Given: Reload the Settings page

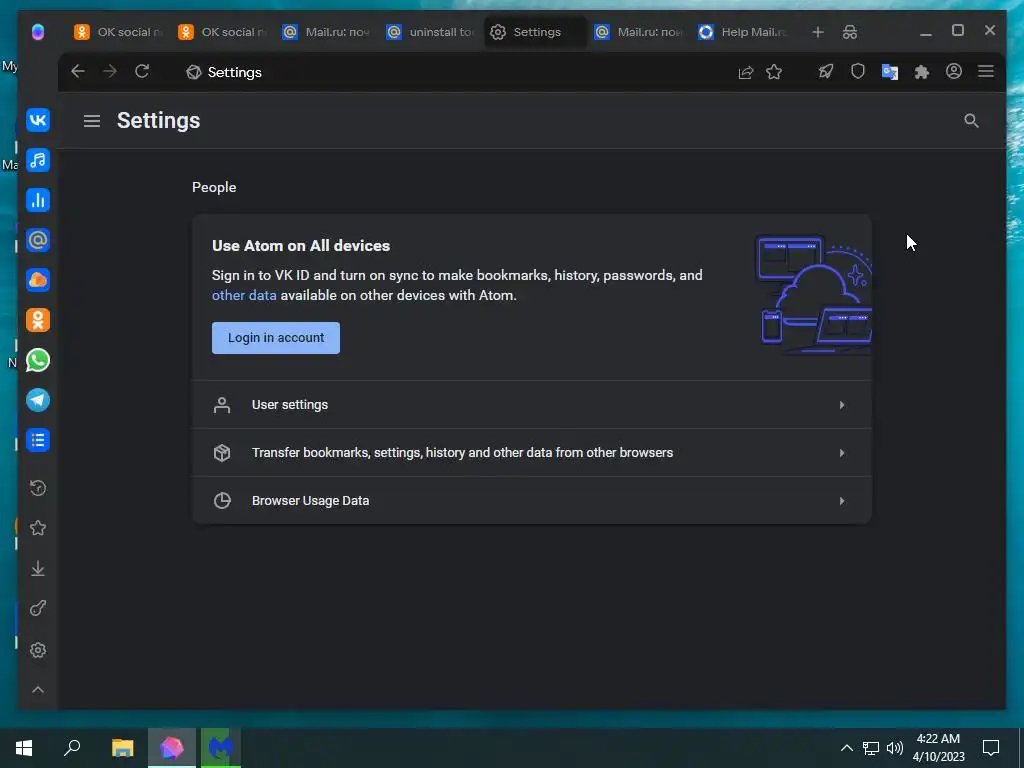Looking at the screenshot, I should coord(142,71).
